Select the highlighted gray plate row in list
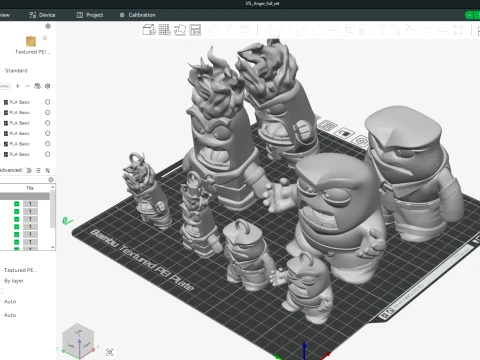480x360 pixels. click(x=25, y=196)
